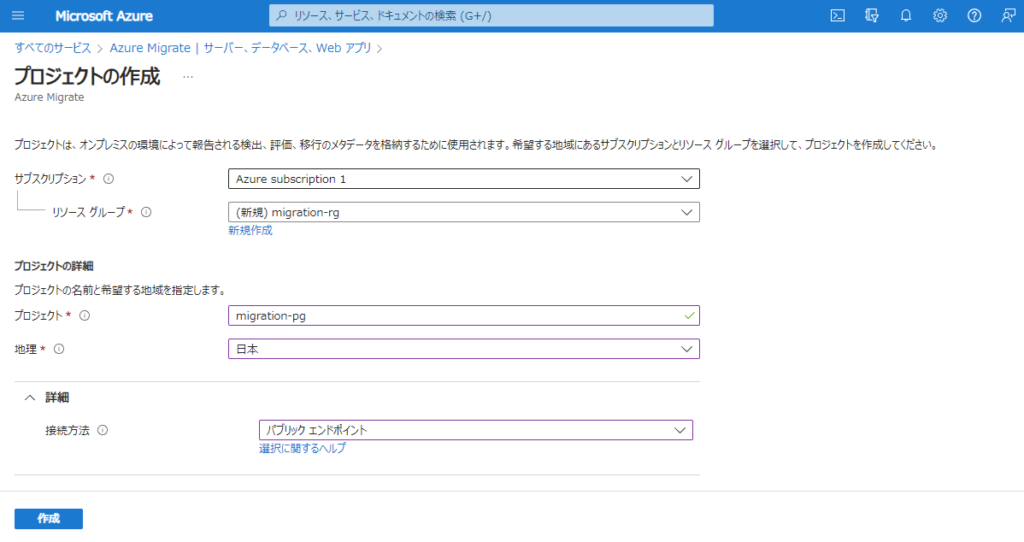Open the (新規) migration-rg resource group dropdown

pos(464,212)
